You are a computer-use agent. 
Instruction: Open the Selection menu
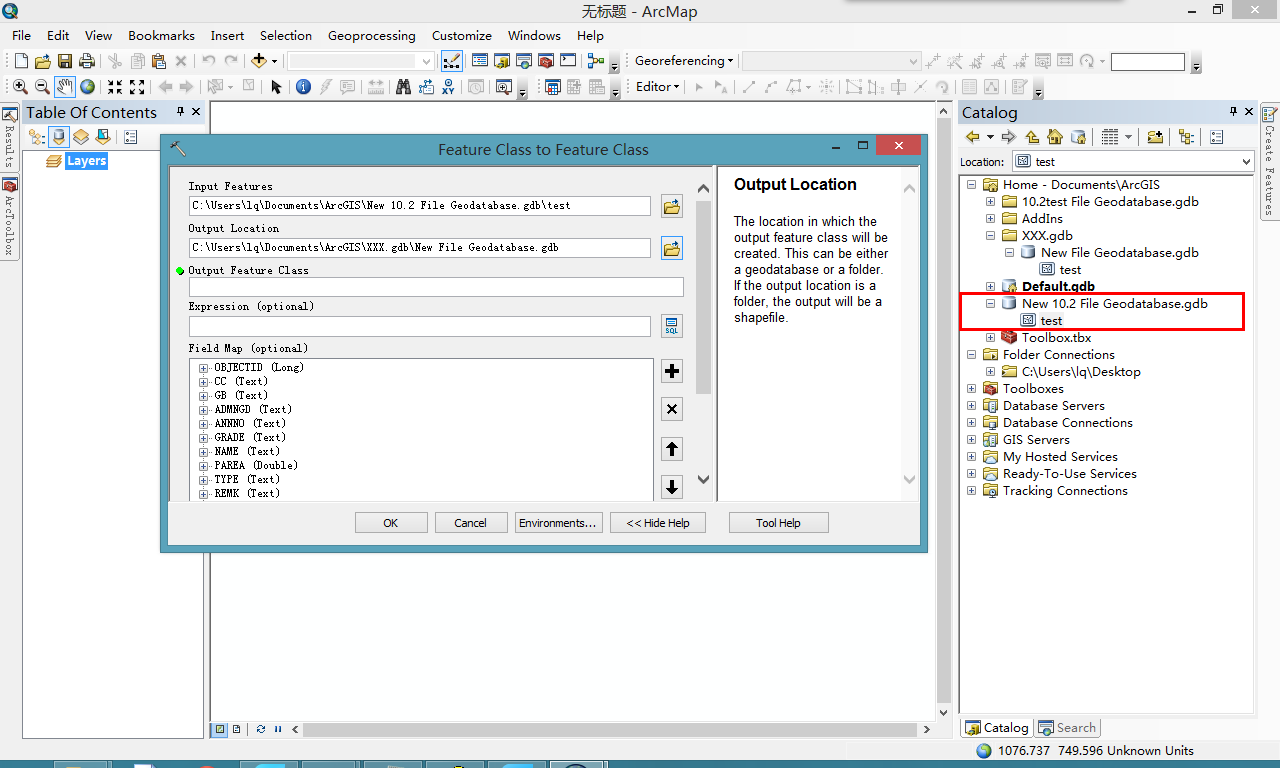(x=286, y=35)
